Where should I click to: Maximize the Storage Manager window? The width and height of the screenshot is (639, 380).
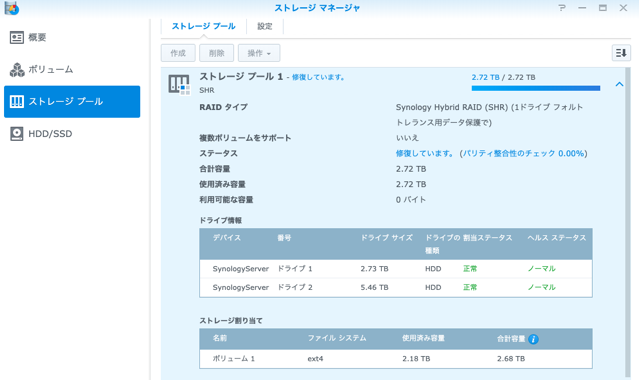[x=603, y=7]
